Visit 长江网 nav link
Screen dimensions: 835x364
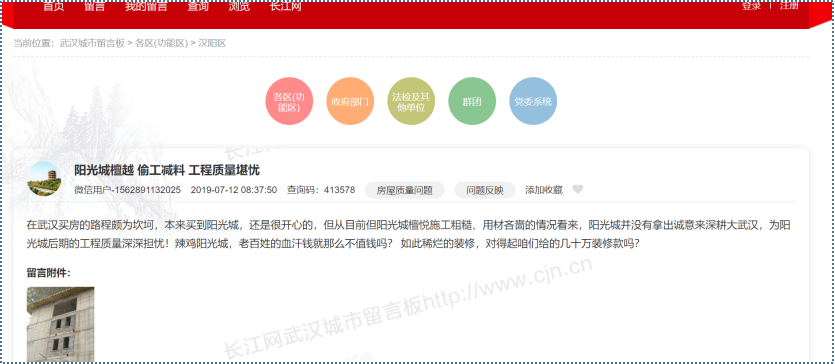click(x=286, y=7)
